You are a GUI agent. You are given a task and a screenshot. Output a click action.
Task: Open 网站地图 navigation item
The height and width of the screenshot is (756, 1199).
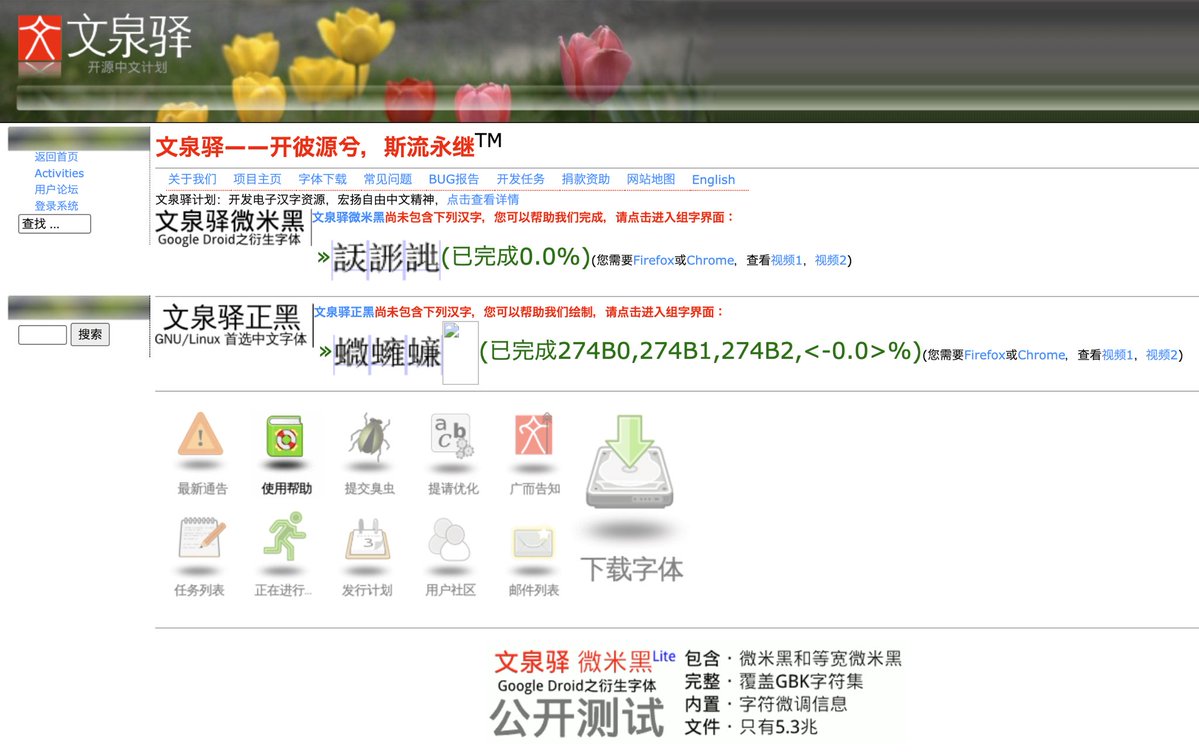[651, 179]
